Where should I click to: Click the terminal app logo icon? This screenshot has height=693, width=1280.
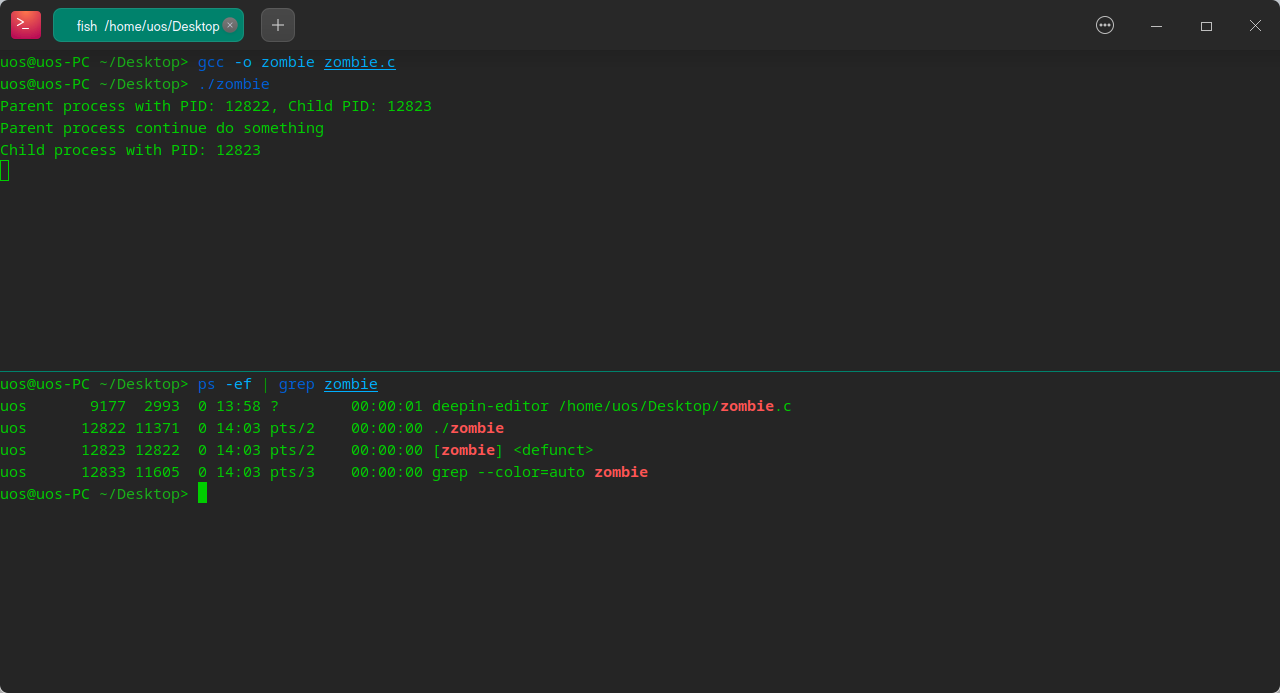pyautogui.click(x=26, y=25)
